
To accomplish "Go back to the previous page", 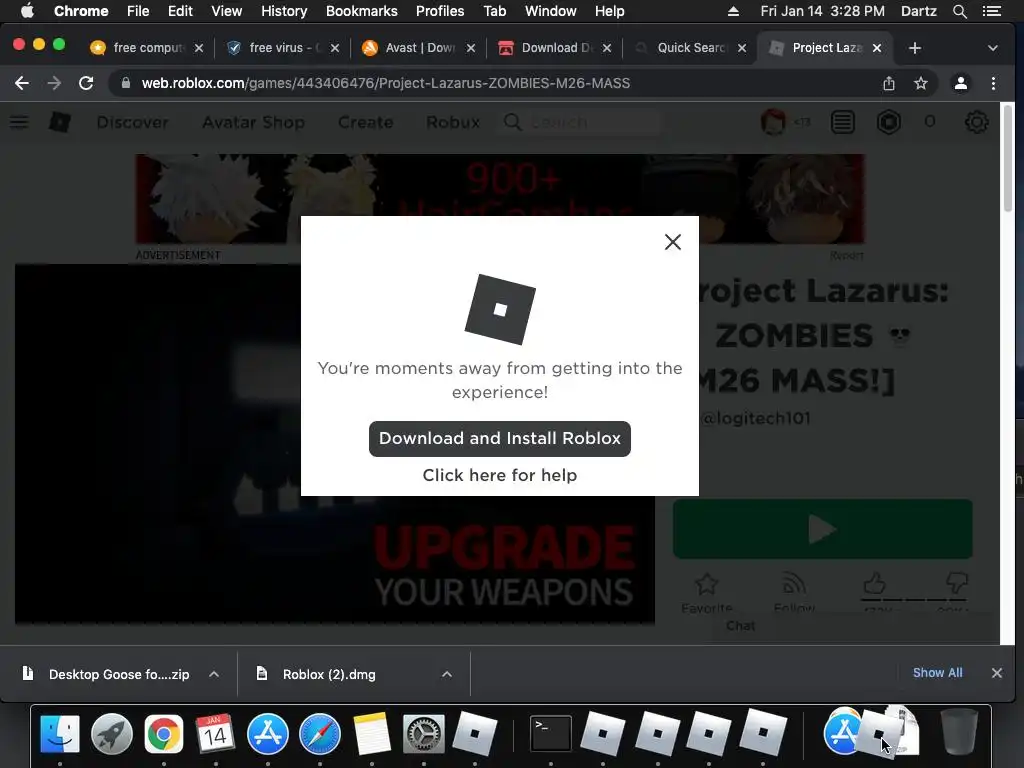I will tap(22, 84).
